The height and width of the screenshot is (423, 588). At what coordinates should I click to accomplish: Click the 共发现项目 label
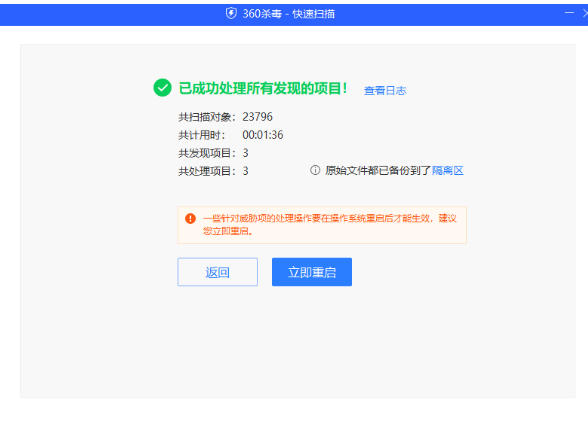click(x=207, y=153)
